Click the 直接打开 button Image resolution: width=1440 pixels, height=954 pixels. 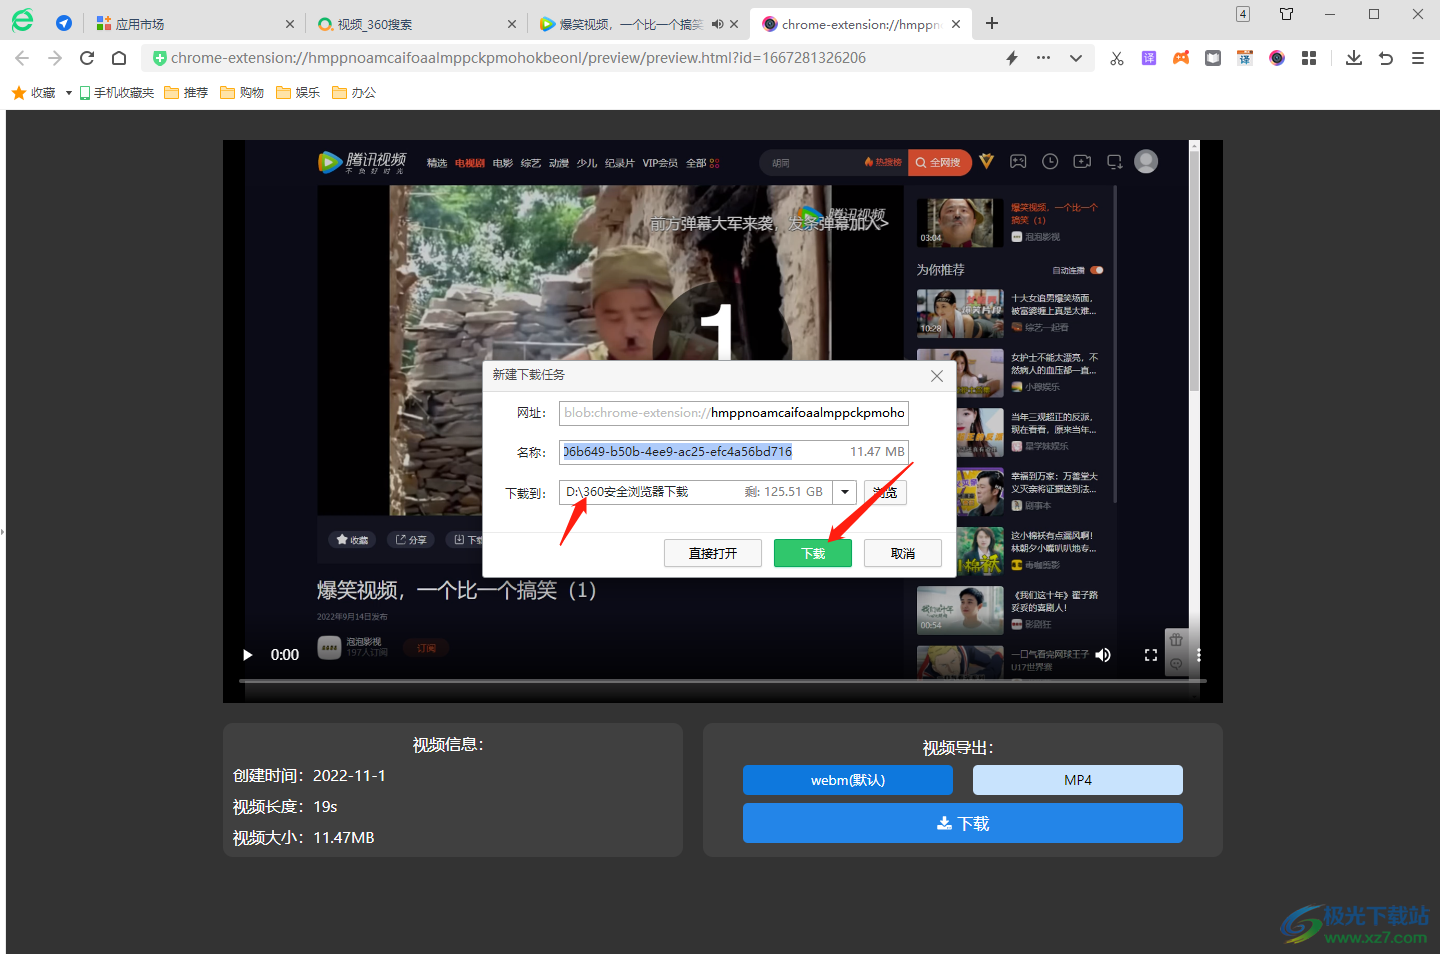[x=713, y=553]
